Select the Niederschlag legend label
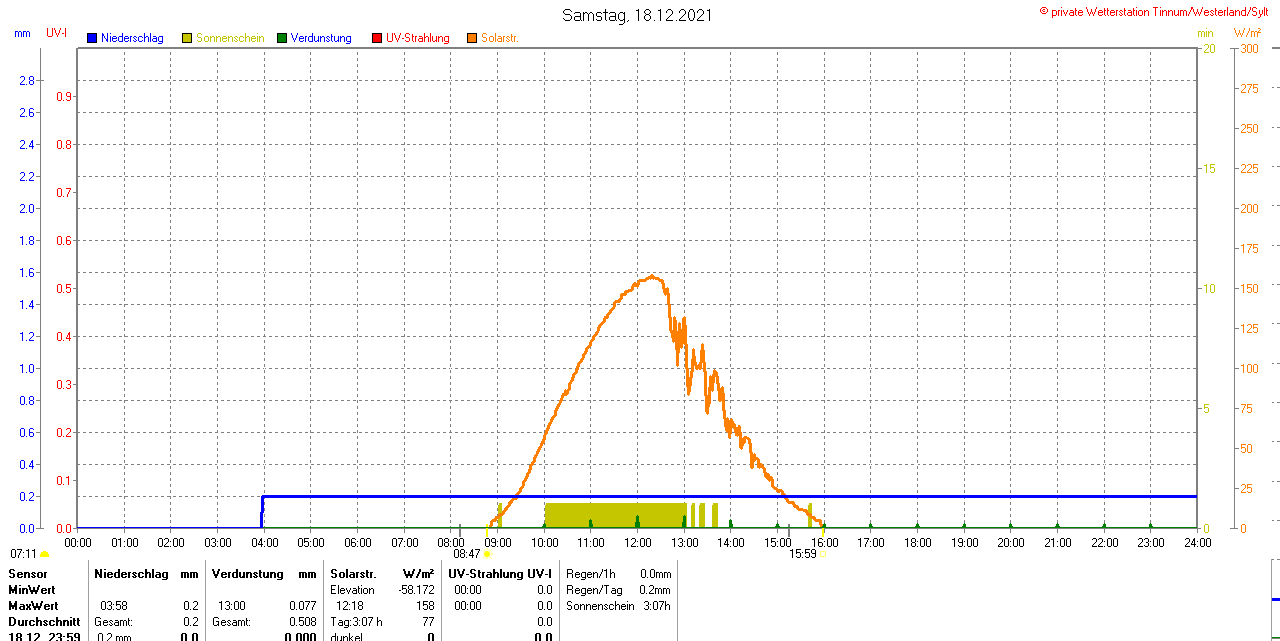Screen dimensions: 1280x641 [x=132, y=38]
